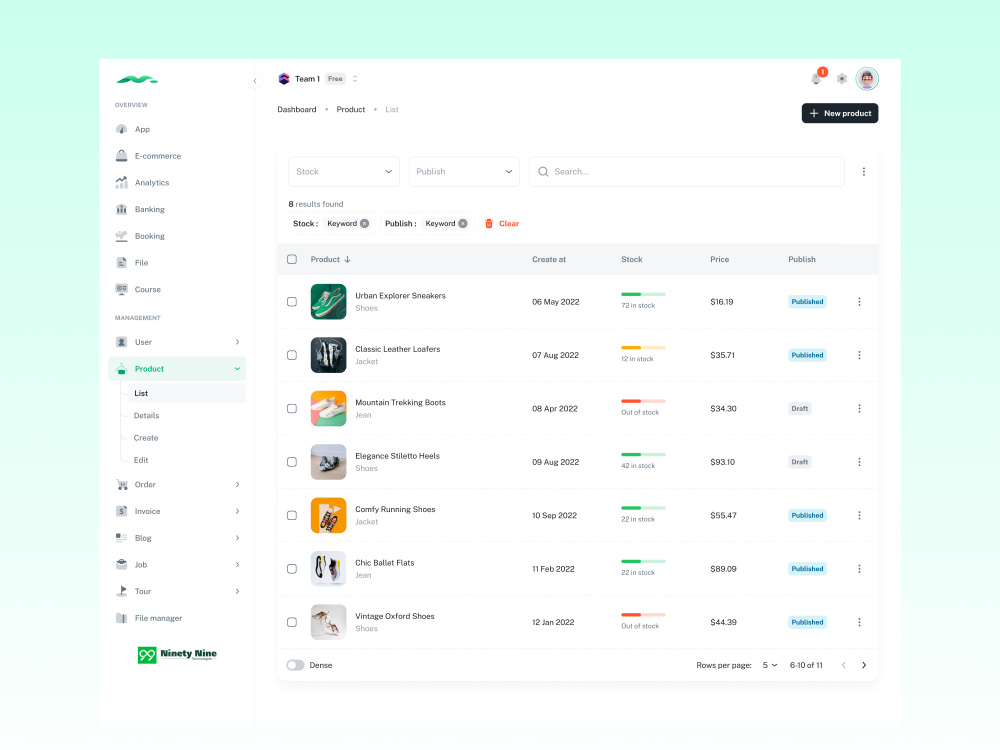The image size is (1000, 750).
Task: Open the Stock filter dropdown
Action: pos(344,172)
